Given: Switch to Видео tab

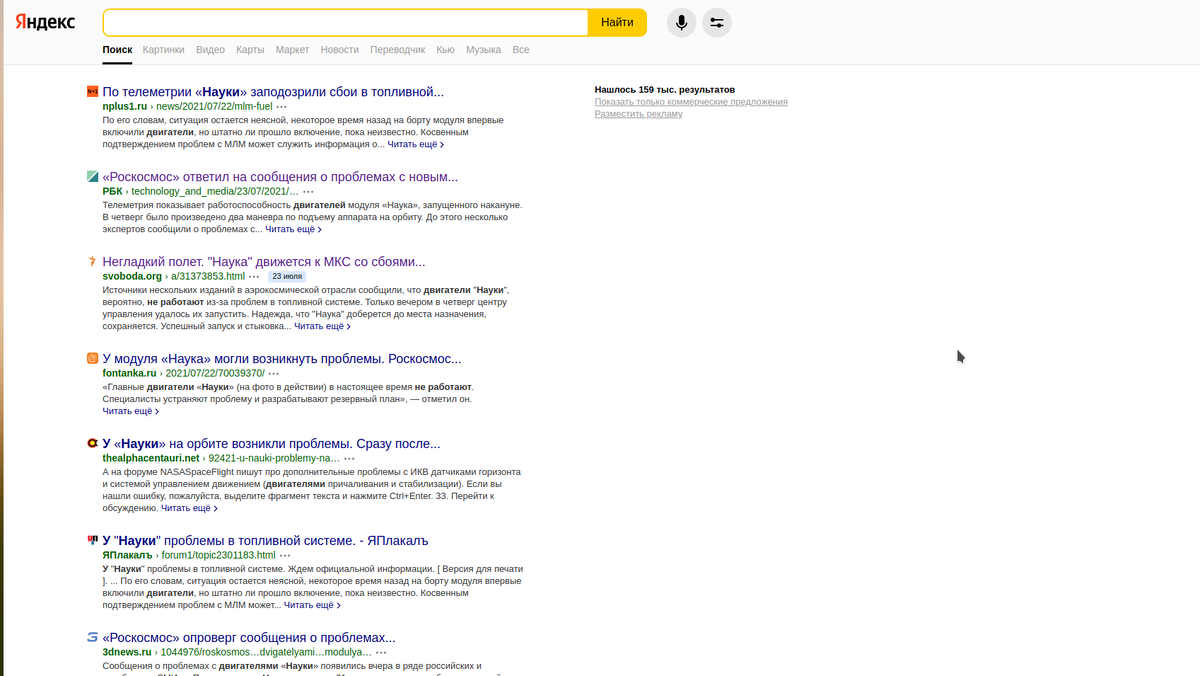Looking at the screenshot, I should coord(210,50).
